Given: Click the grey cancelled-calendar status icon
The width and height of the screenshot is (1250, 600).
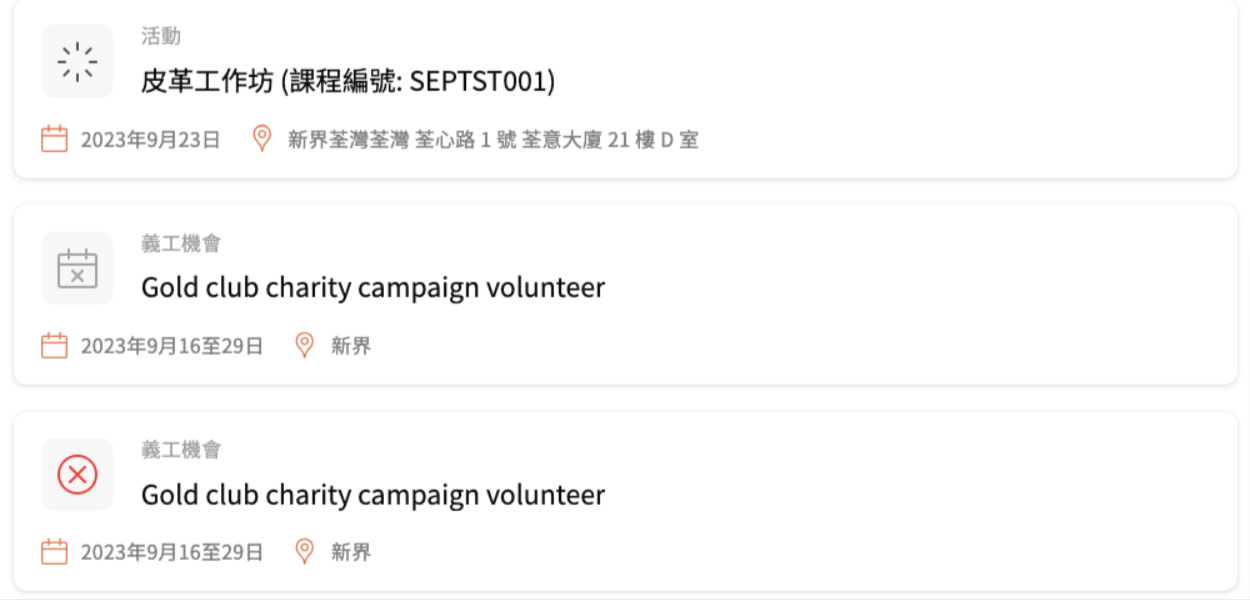Looking at the screenshot, I should (x=77, y=268).
